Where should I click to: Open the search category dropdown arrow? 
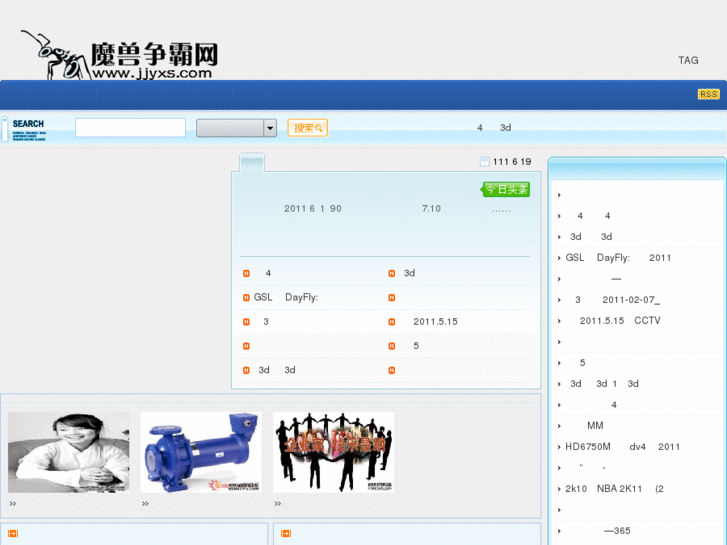click(270, 128)
